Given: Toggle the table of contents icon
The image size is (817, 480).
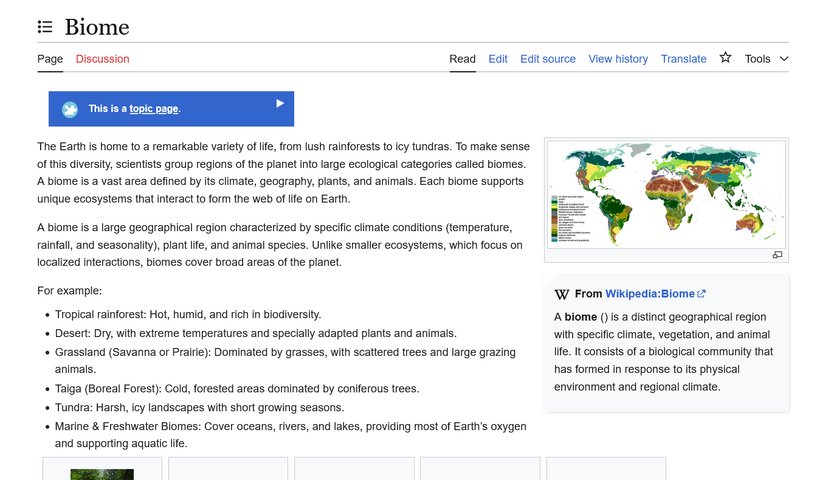Looking at the screenshot, I should [45, 27].
